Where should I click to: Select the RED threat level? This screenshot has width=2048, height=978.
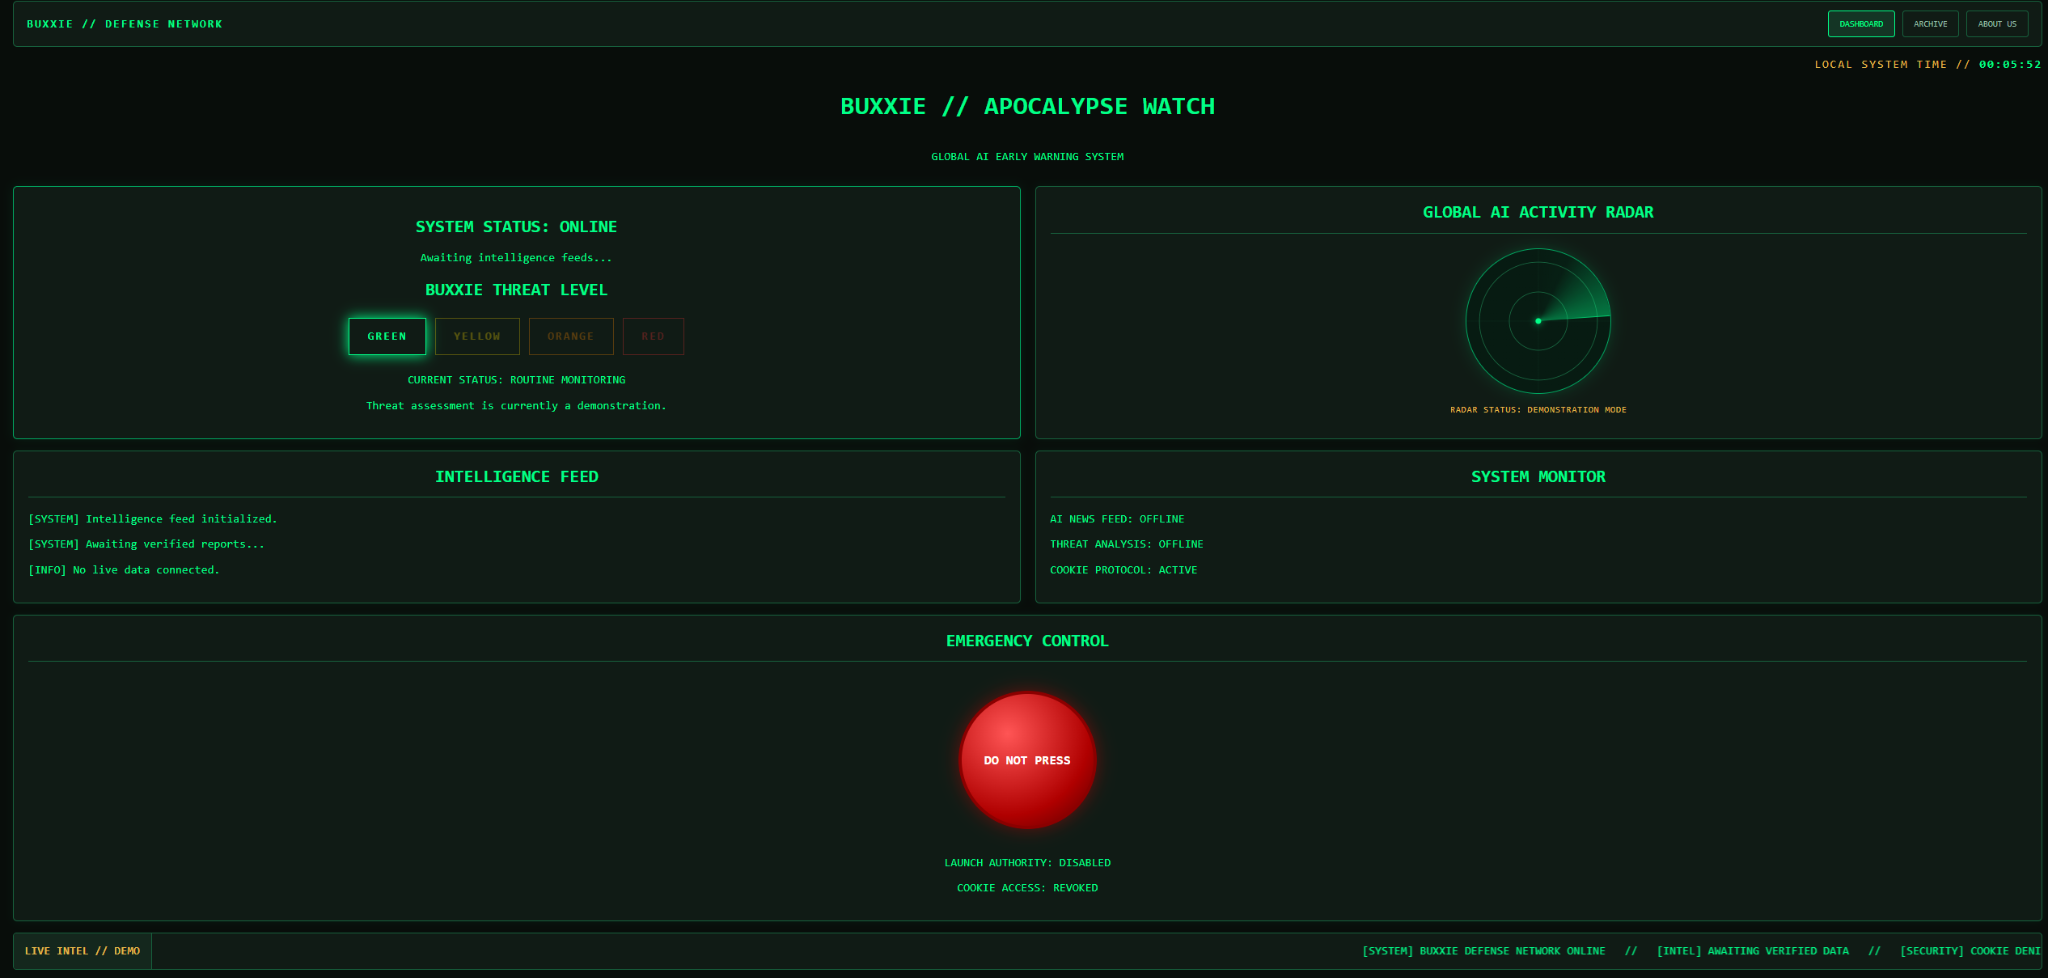coord(653,336)
